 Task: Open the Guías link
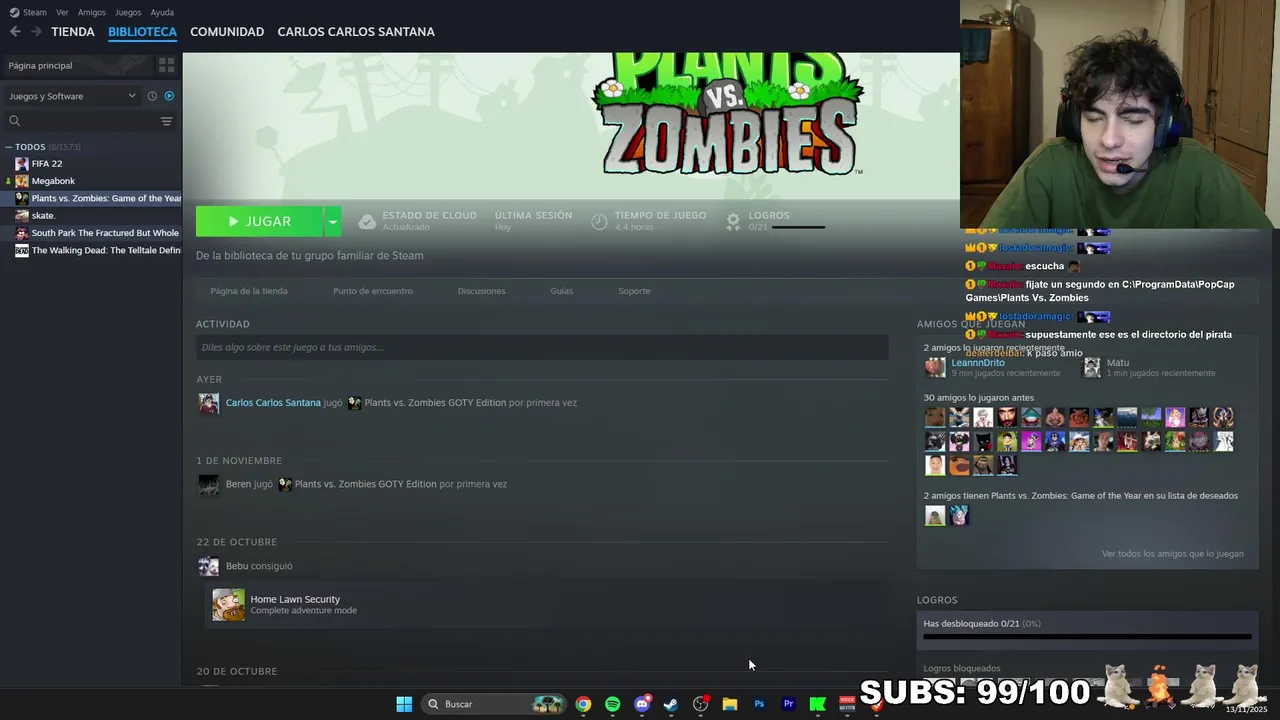click(x=561, y=291)
